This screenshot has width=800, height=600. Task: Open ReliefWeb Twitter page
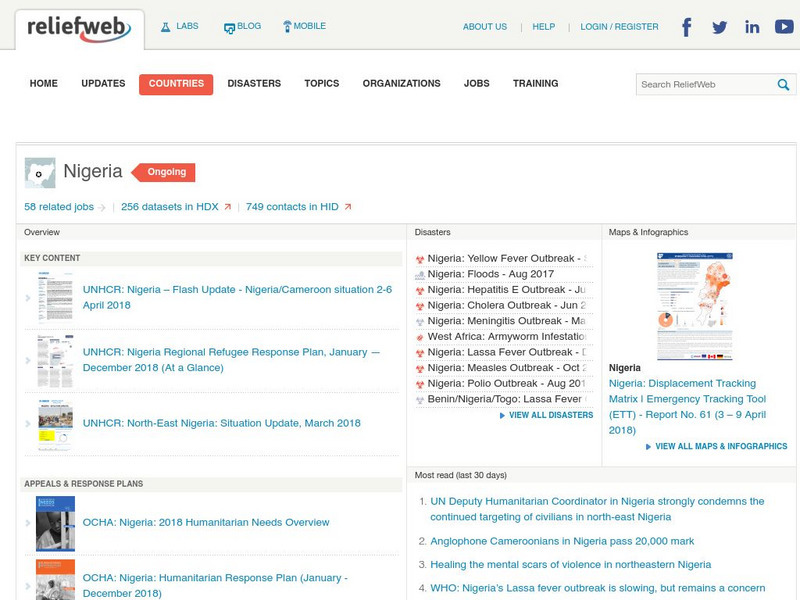(x=719, y=27)
